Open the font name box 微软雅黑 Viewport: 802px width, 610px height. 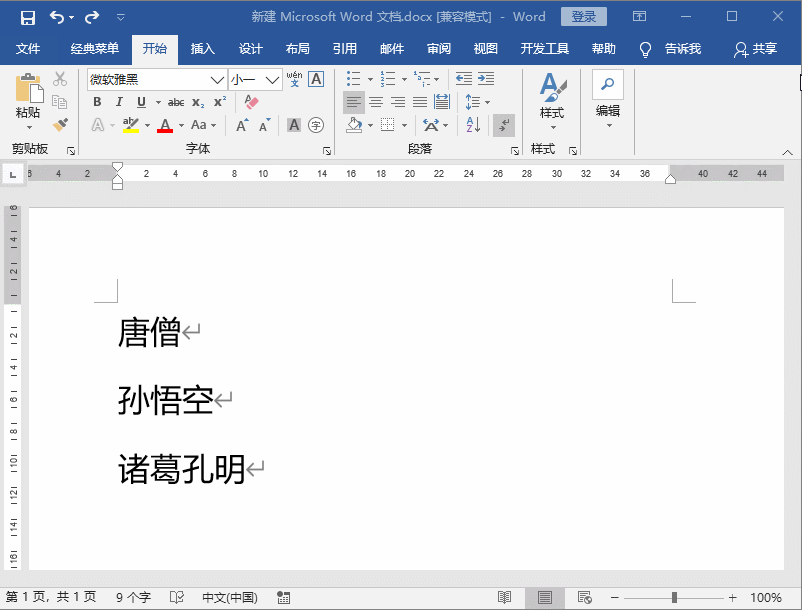[157, 80]
